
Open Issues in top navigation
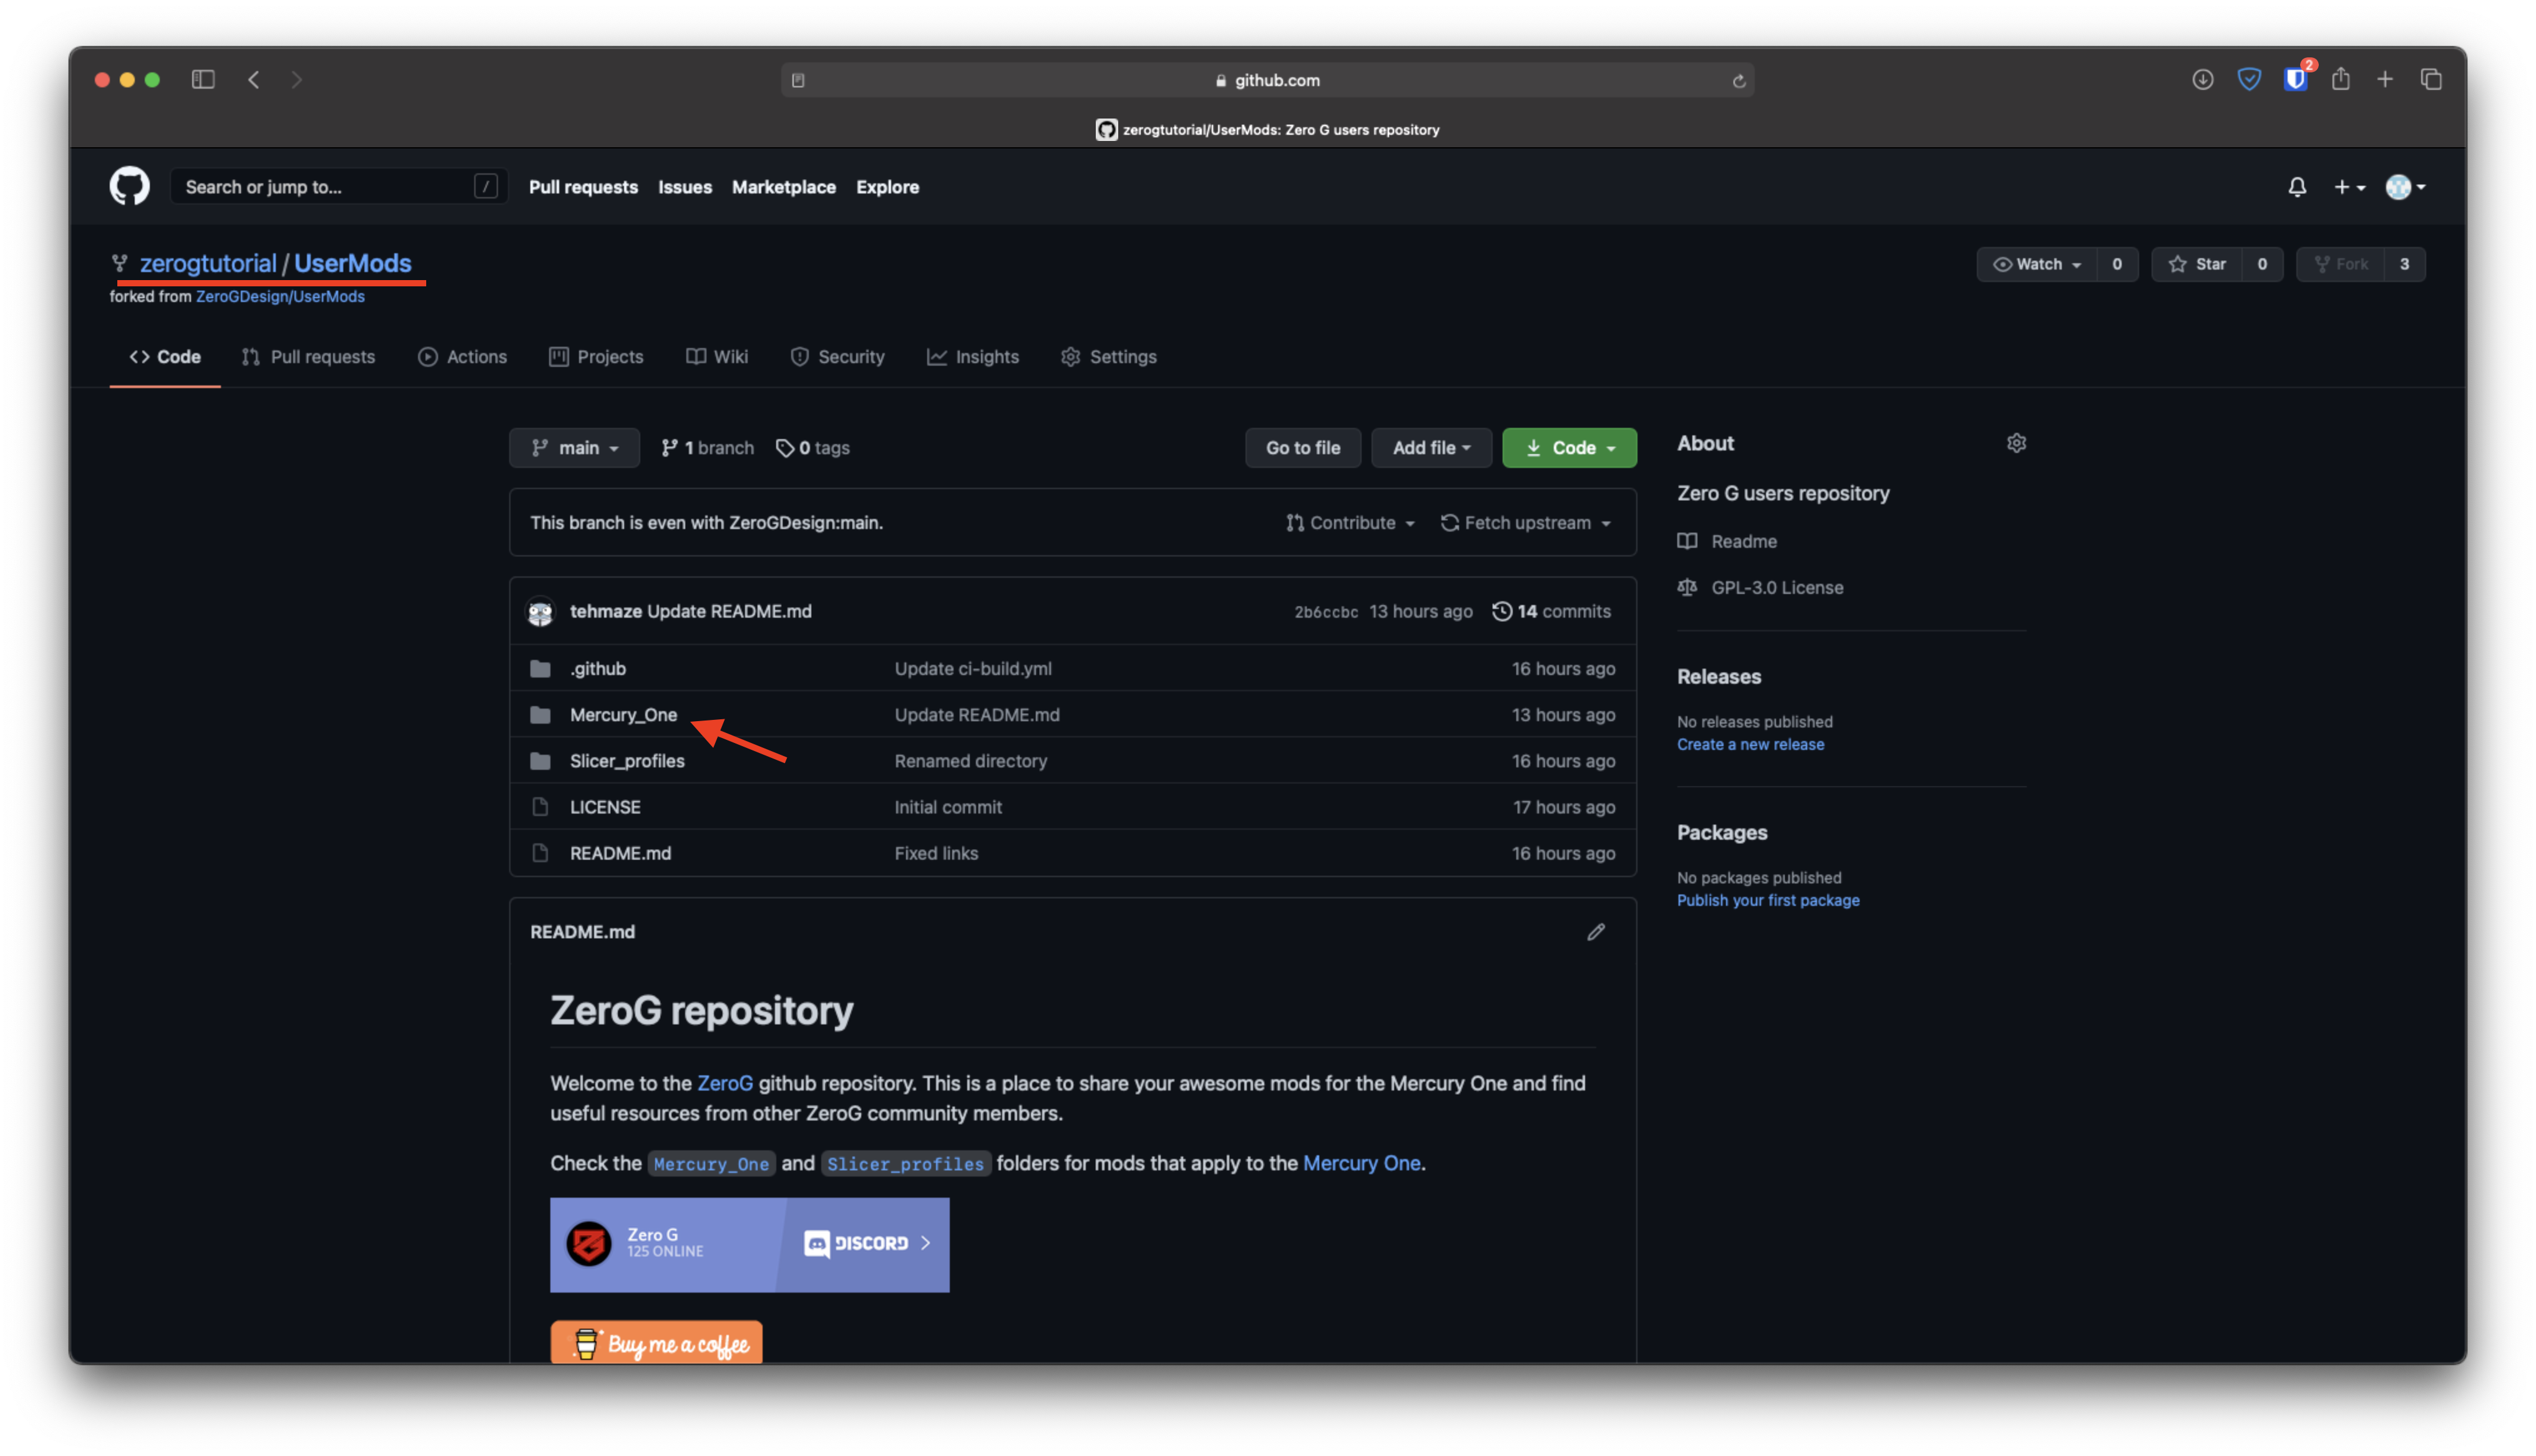click(685, 187)
